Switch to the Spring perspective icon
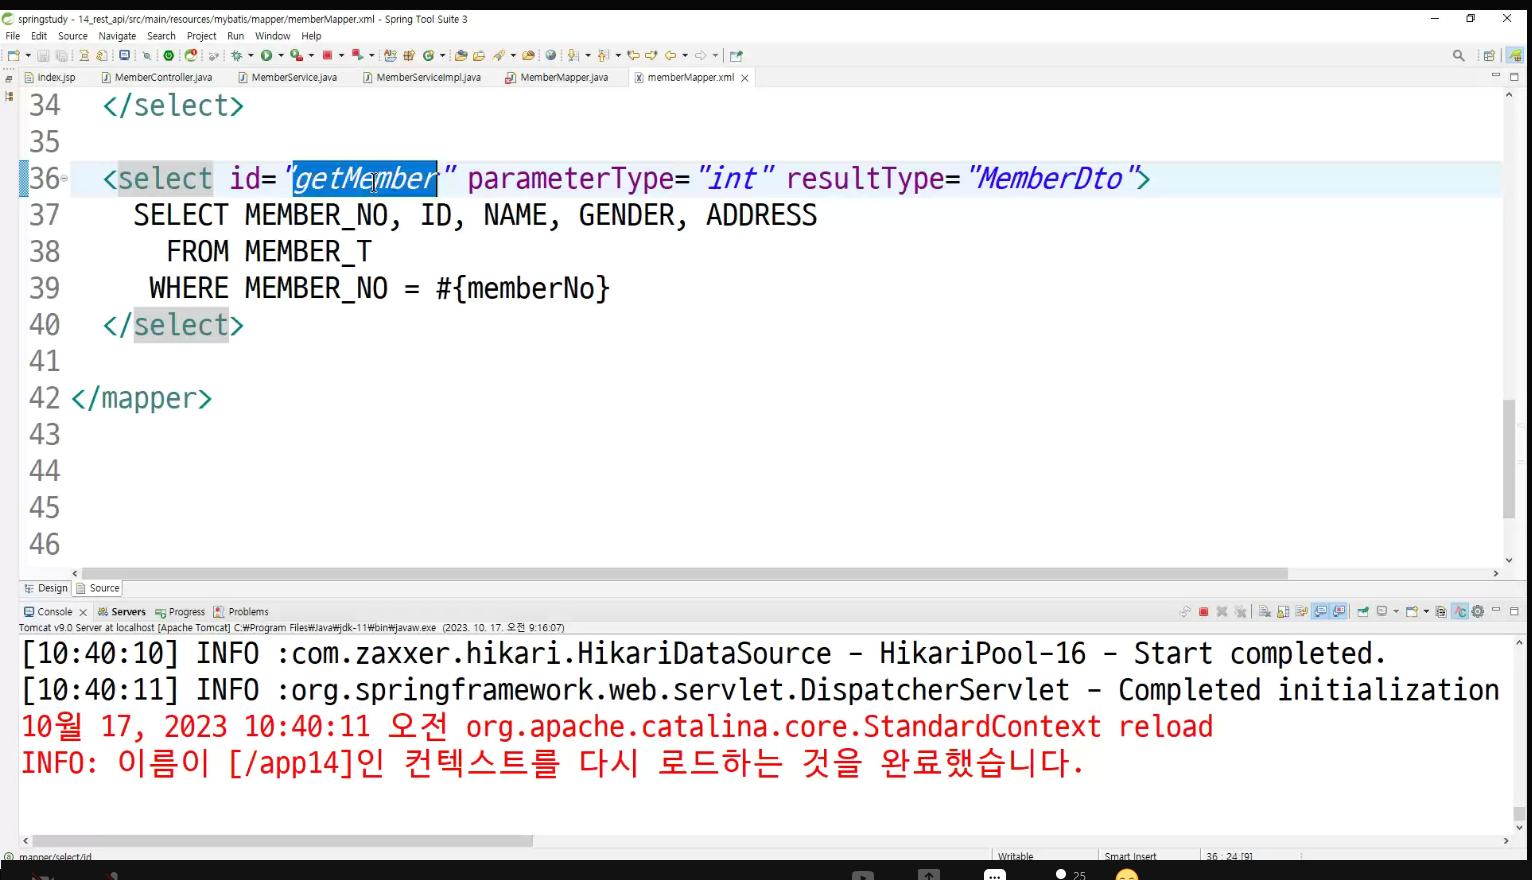 click(x=1515, y=56)
